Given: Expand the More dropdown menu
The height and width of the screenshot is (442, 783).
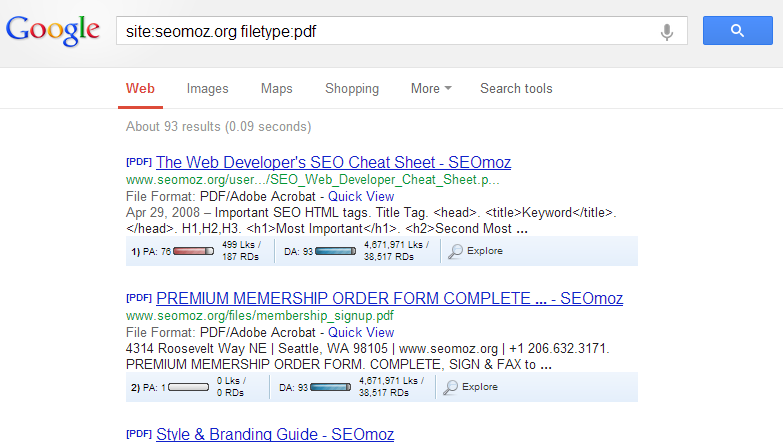Looking at the screenshot, I should coord(430,89).
